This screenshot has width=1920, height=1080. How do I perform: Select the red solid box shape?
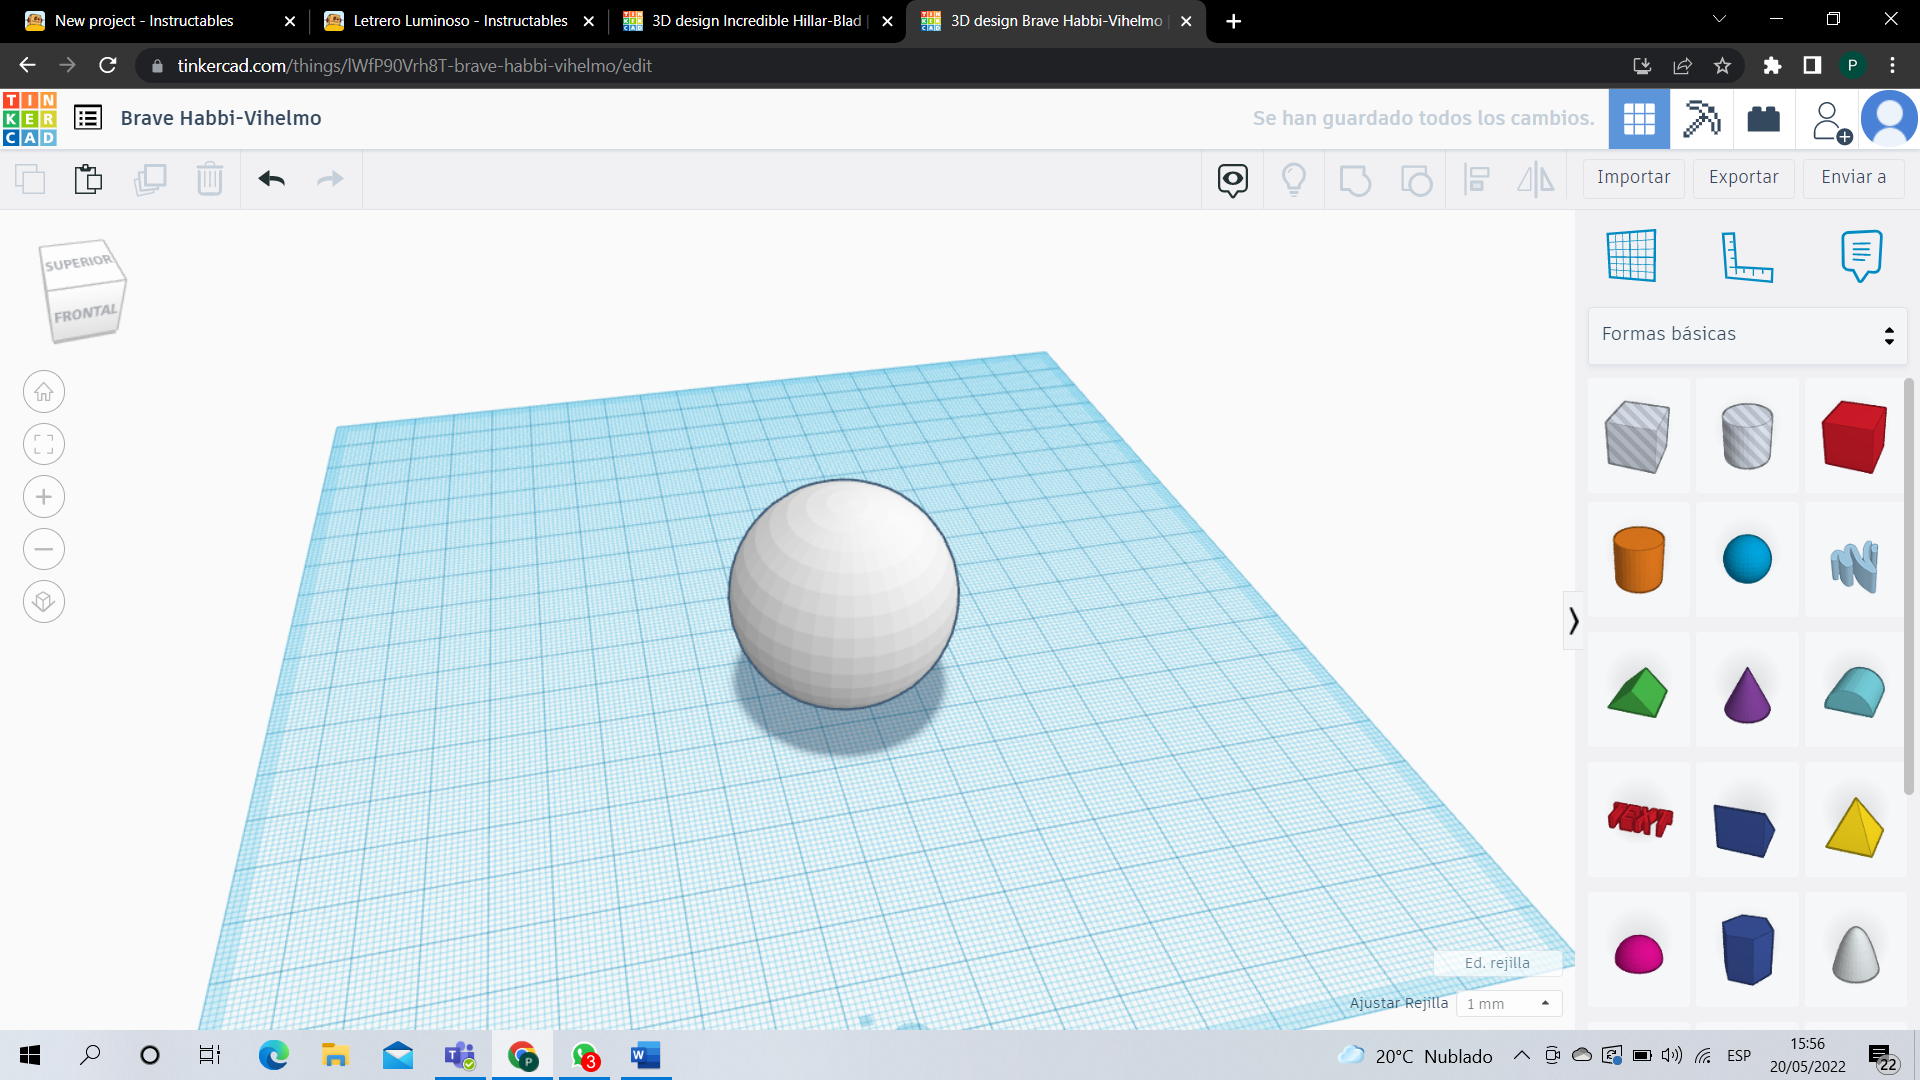pyautogui.click(x=1854, y=436)
